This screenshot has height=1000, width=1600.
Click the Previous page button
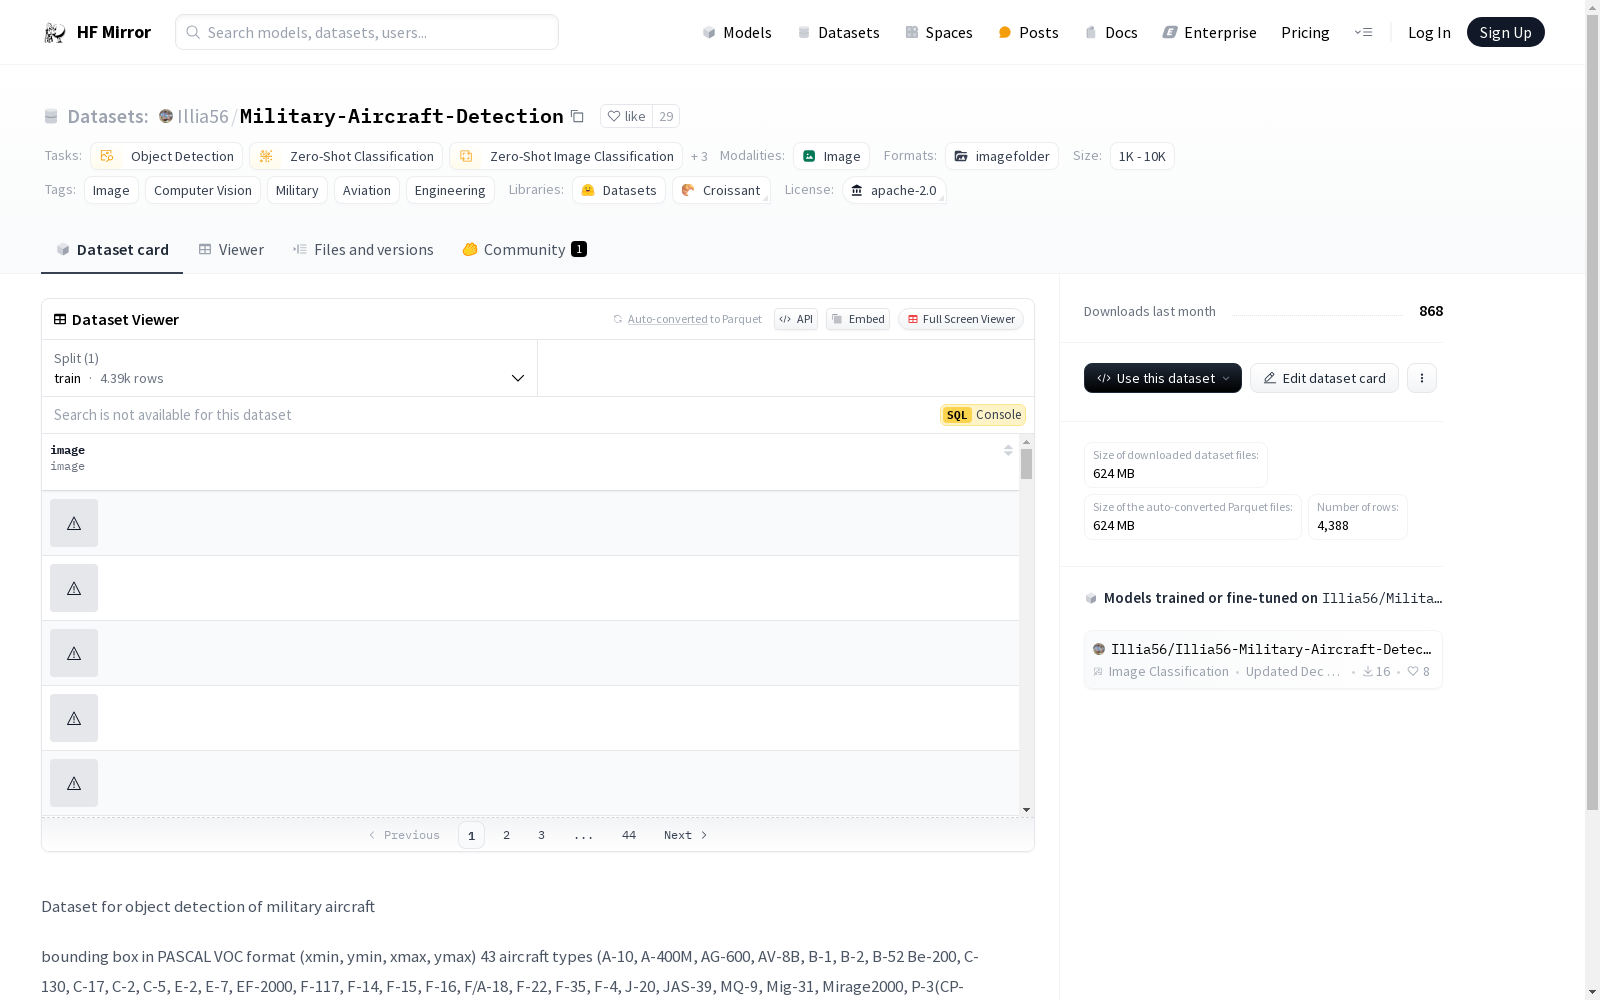tap(404, 835)
